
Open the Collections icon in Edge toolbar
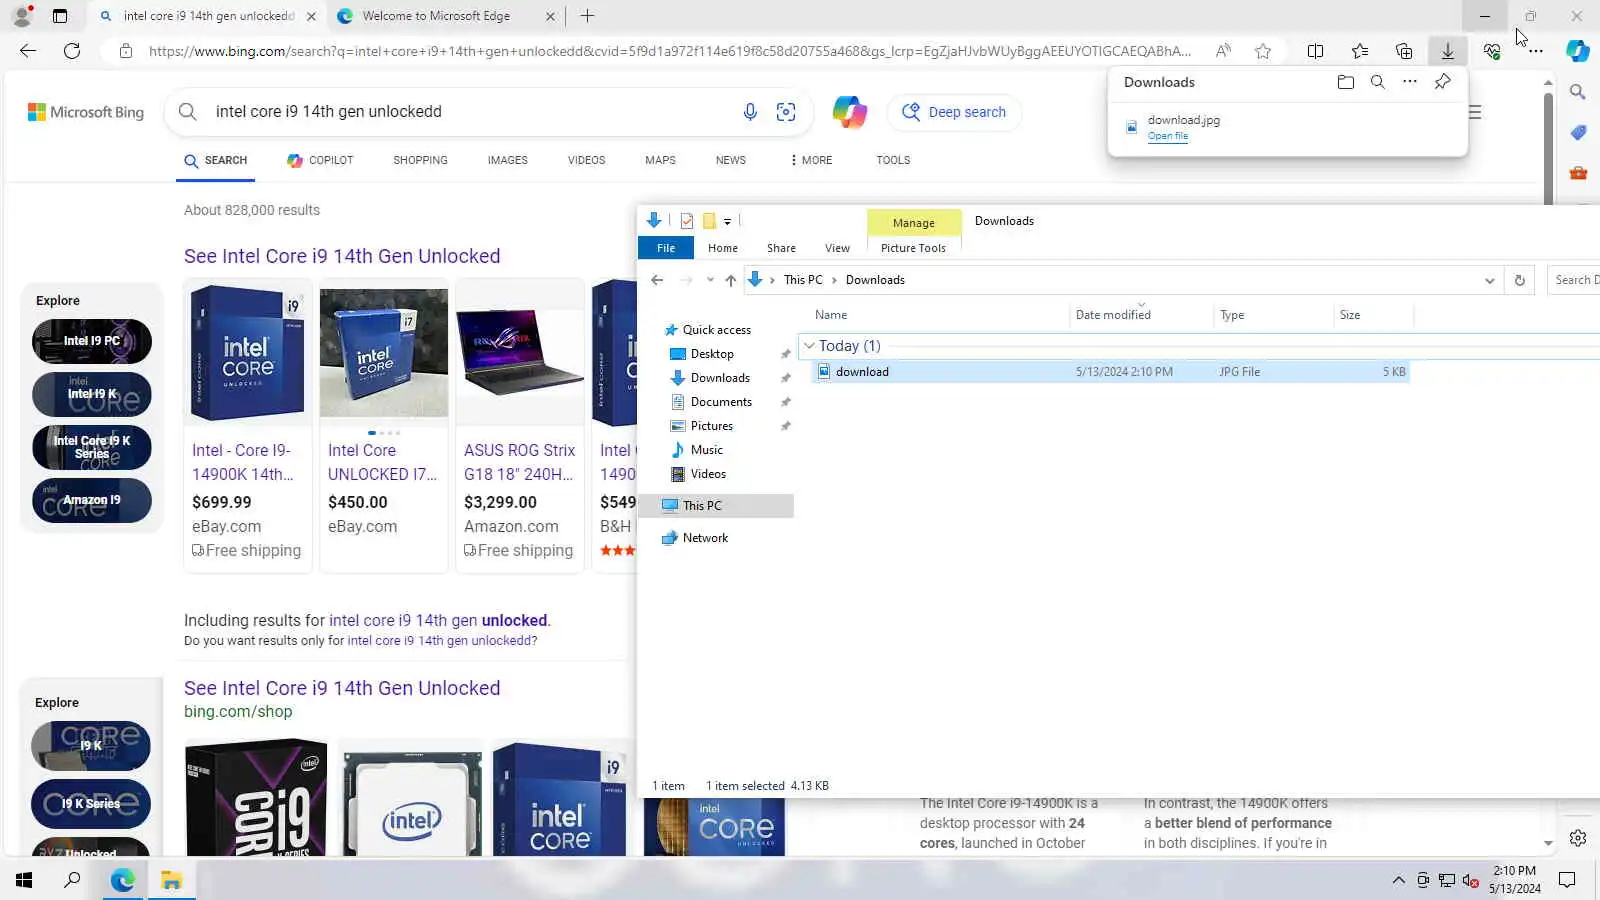[x=1404, y=51]
